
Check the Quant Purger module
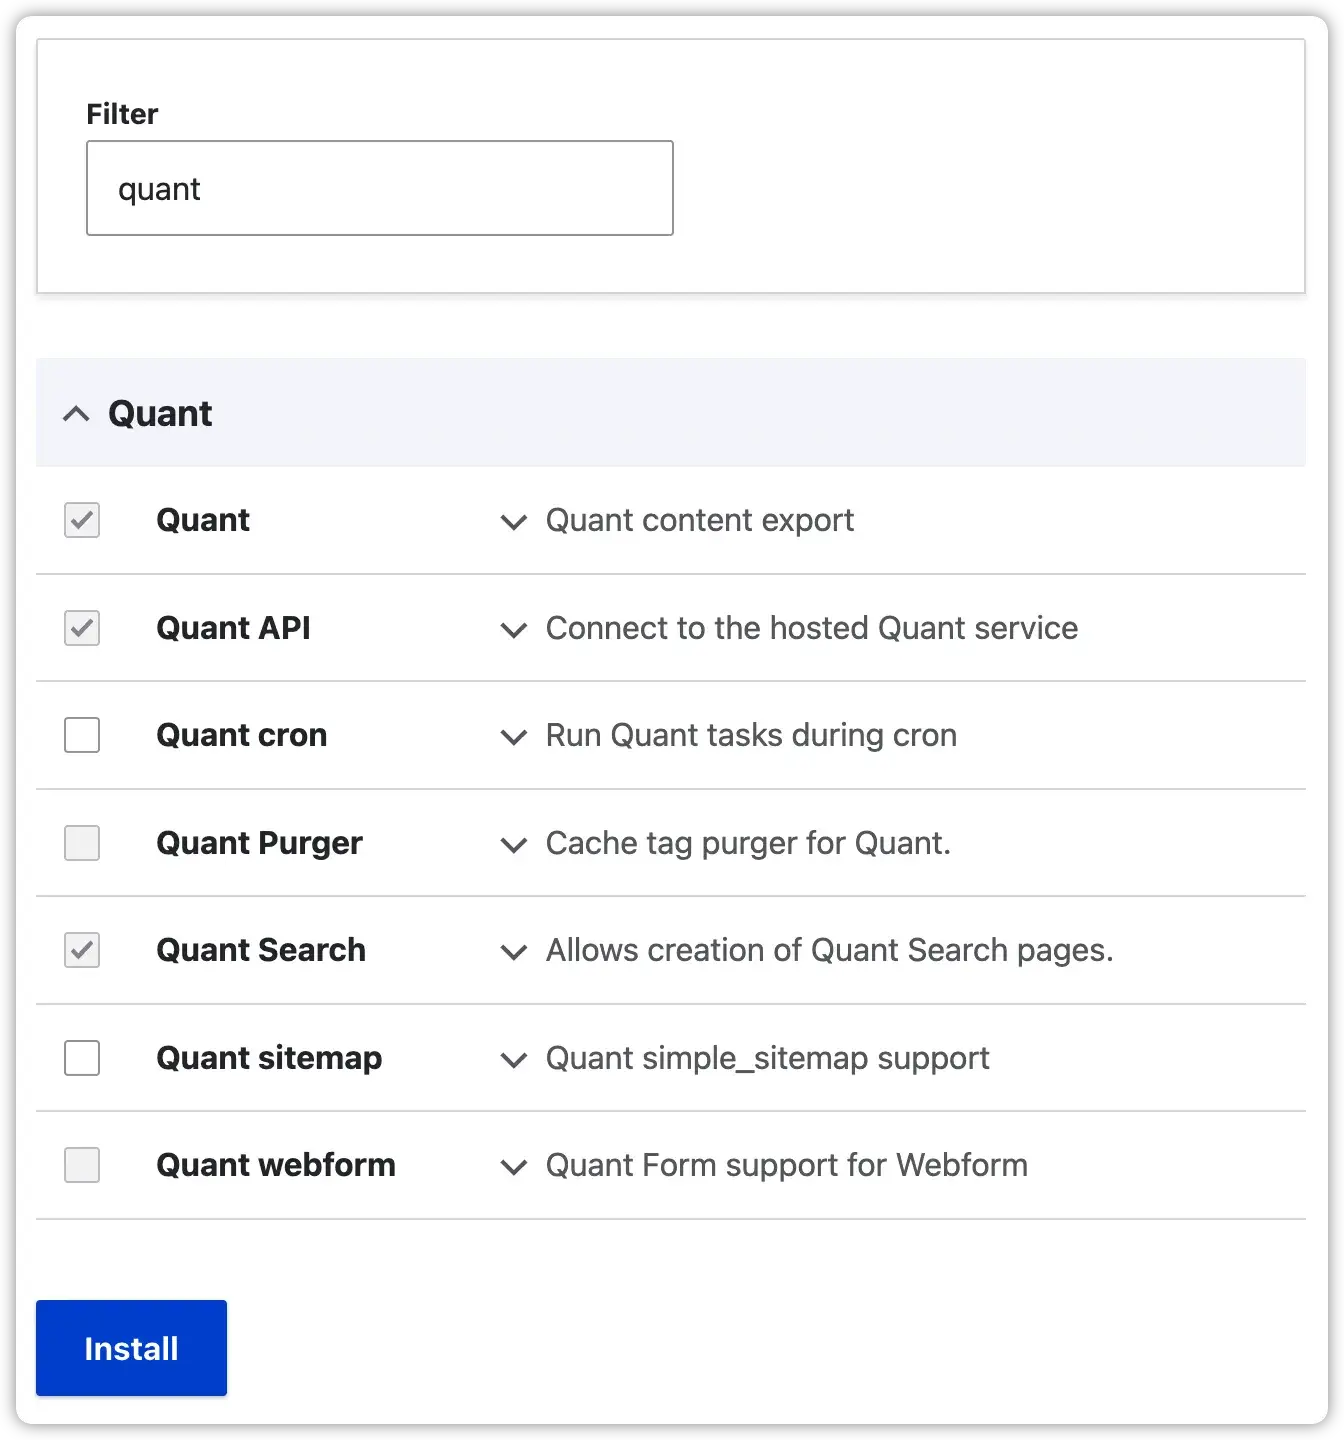pyautogui.click(x=81, y=843)
